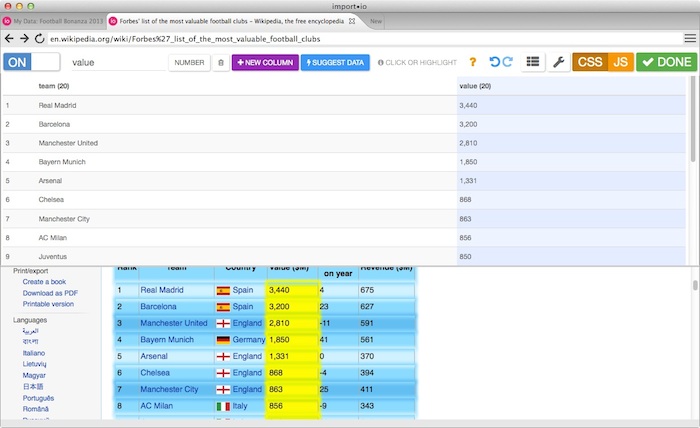Go forward with the forward arrow

24,39
